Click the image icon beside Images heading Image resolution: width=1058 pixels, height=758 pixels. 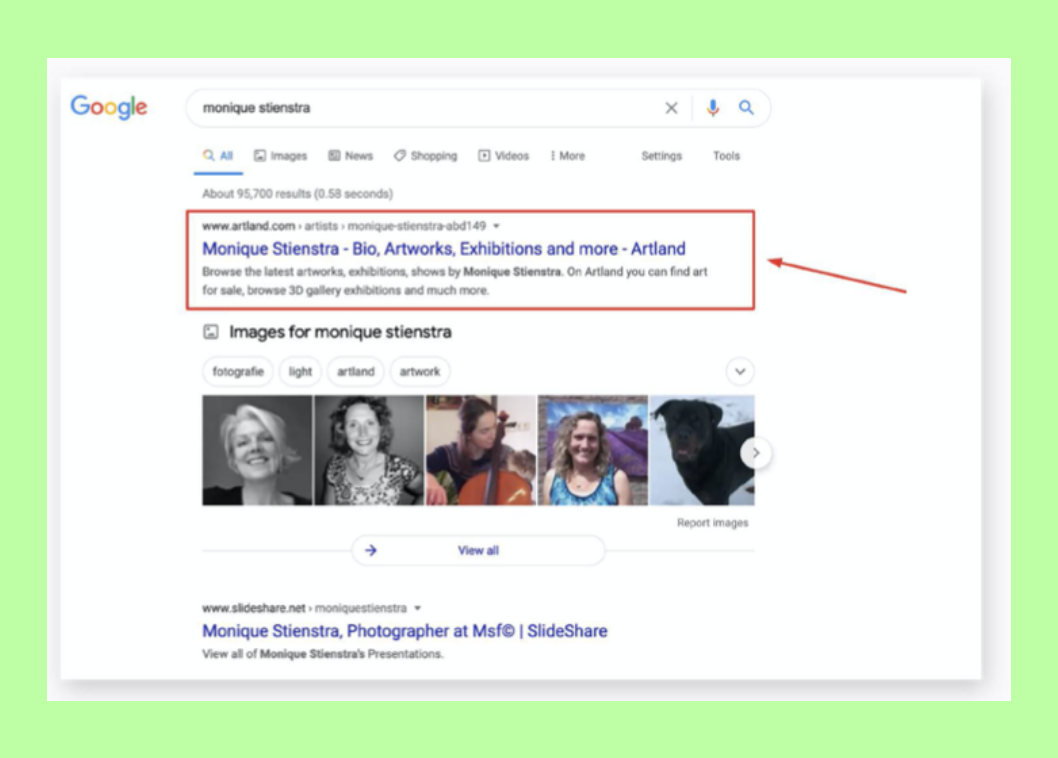(x=211, y=332)
